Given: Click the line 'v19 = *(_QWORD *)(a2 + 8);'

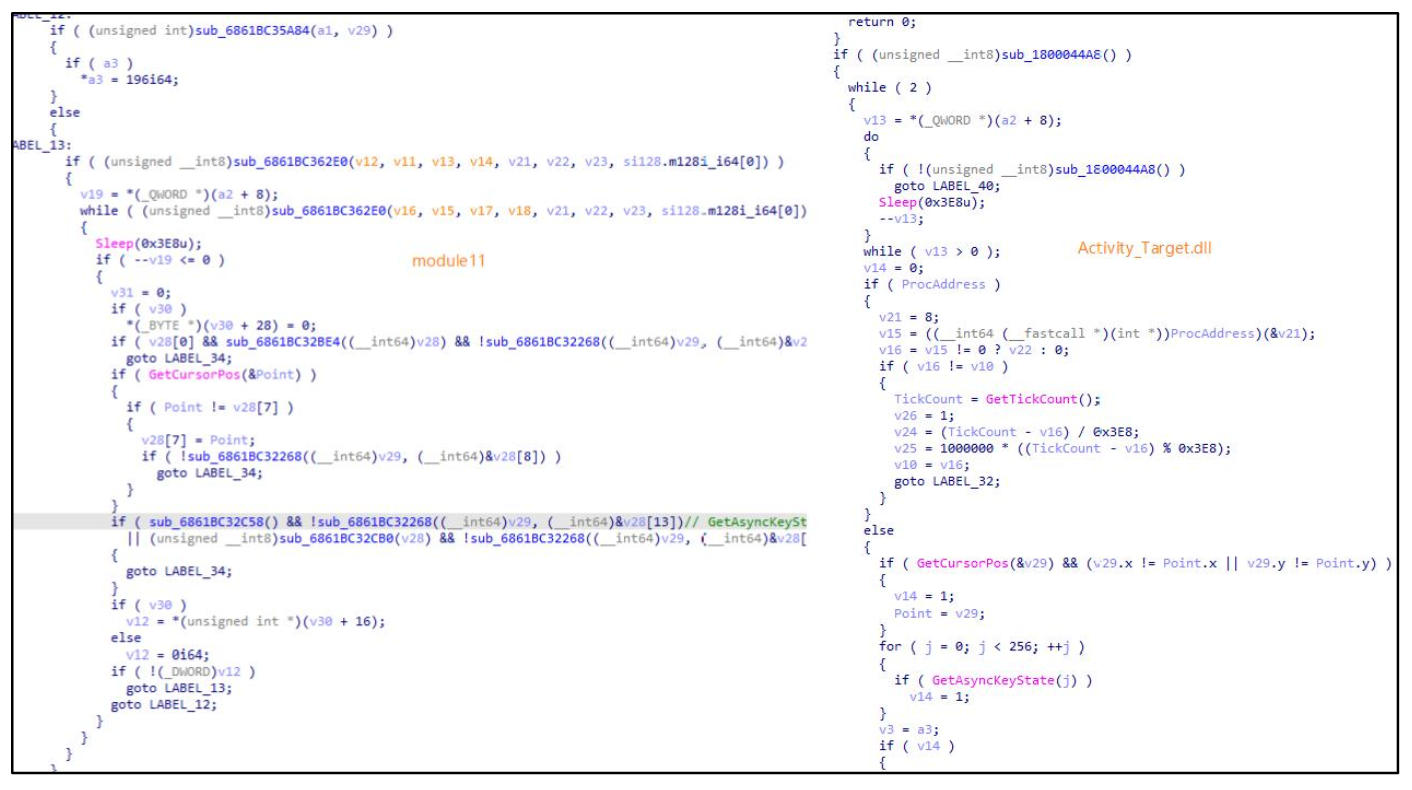Looking at the screenshot, I should 179,194.
